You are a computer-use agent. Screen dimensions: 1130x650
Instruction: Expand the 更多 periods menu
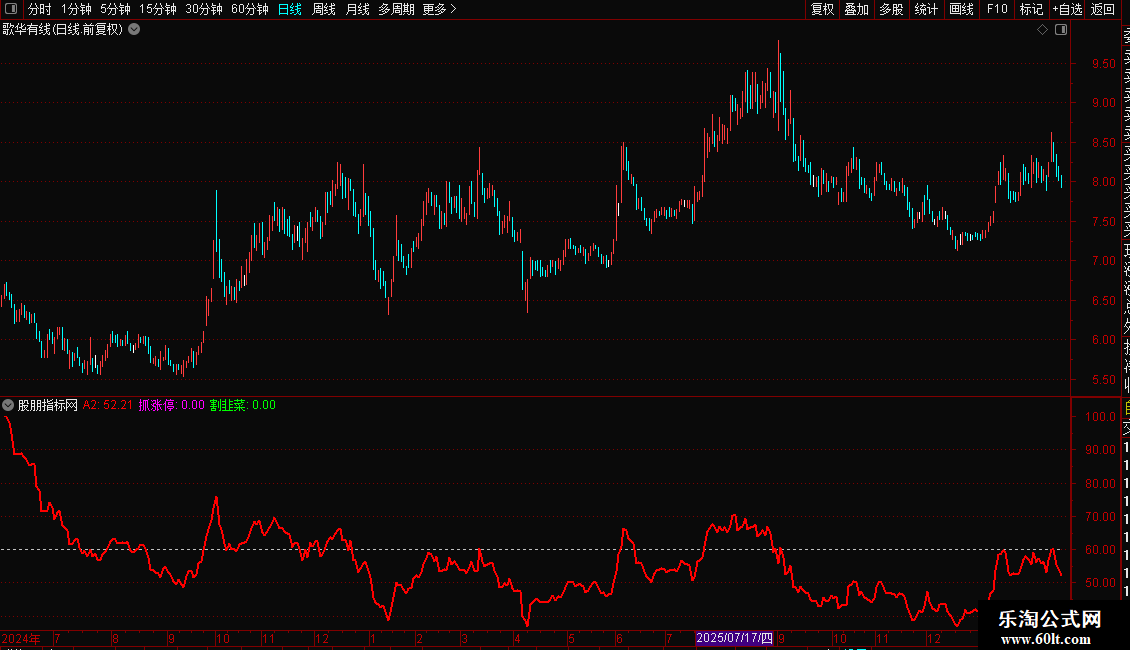(x=440, y=9)
